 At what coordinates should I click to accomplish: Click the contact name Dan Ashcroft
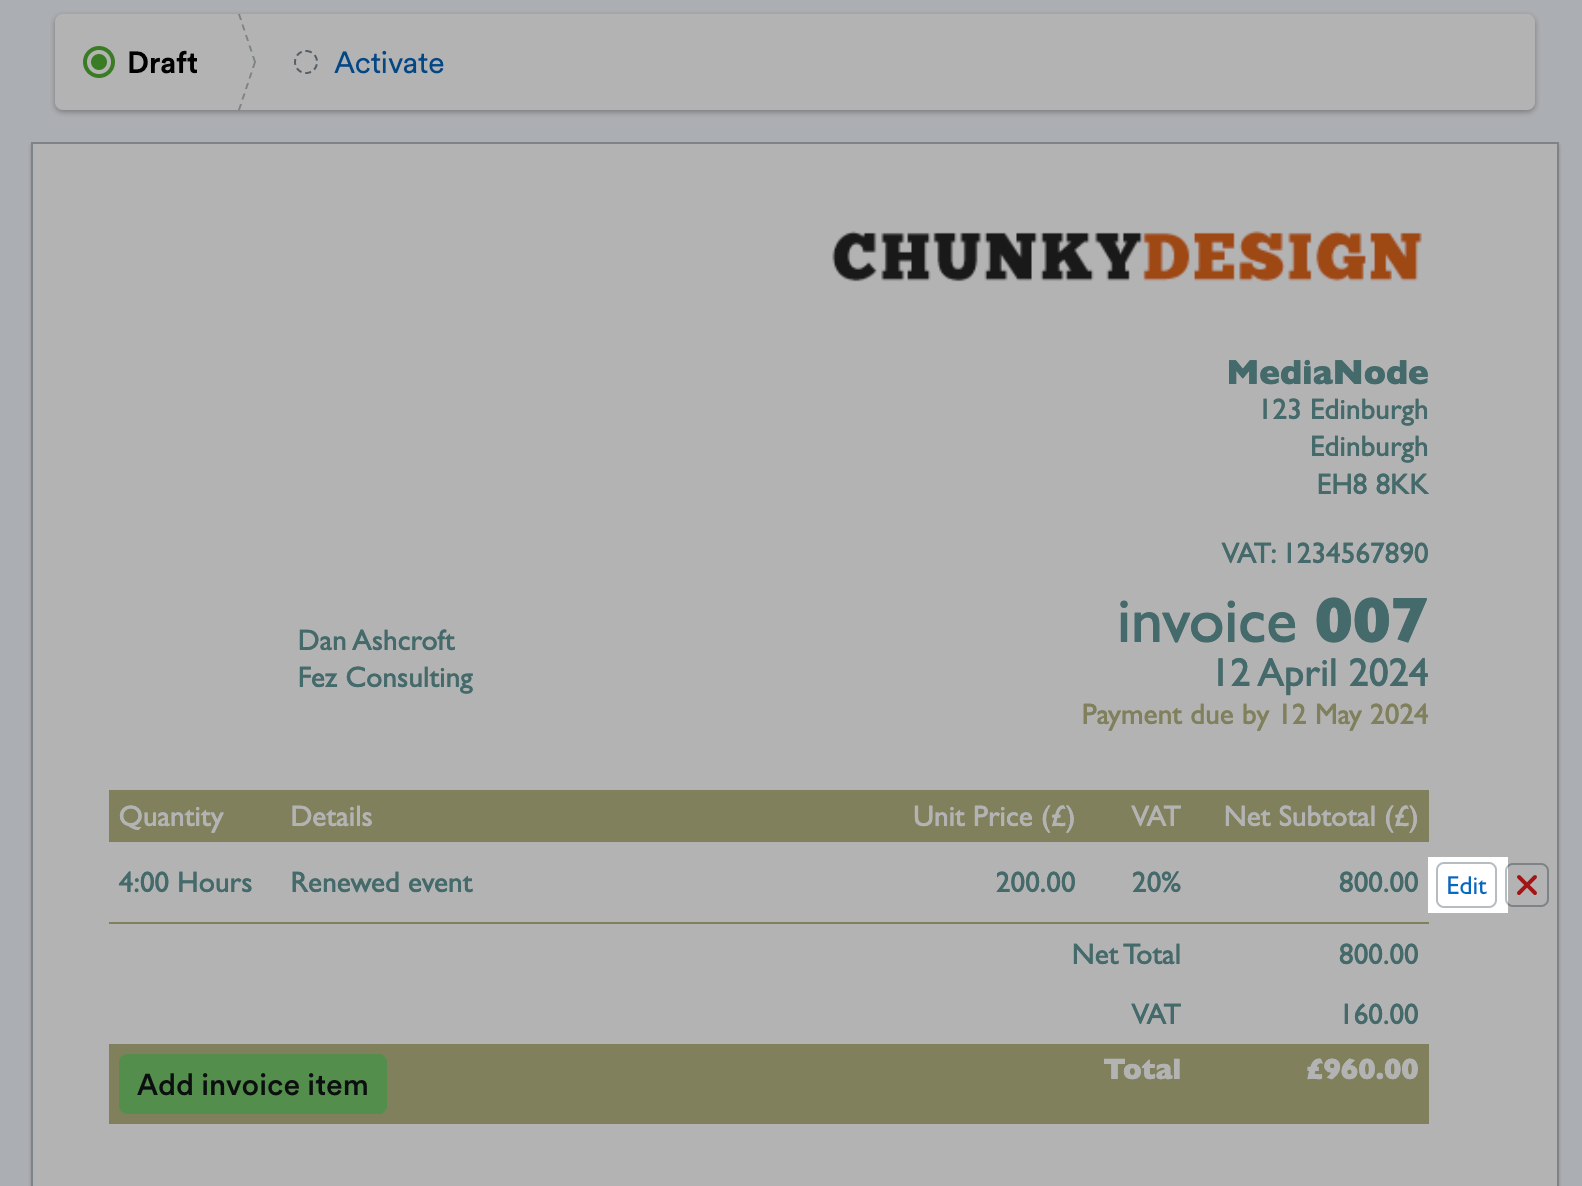click(x=376, y=640)
